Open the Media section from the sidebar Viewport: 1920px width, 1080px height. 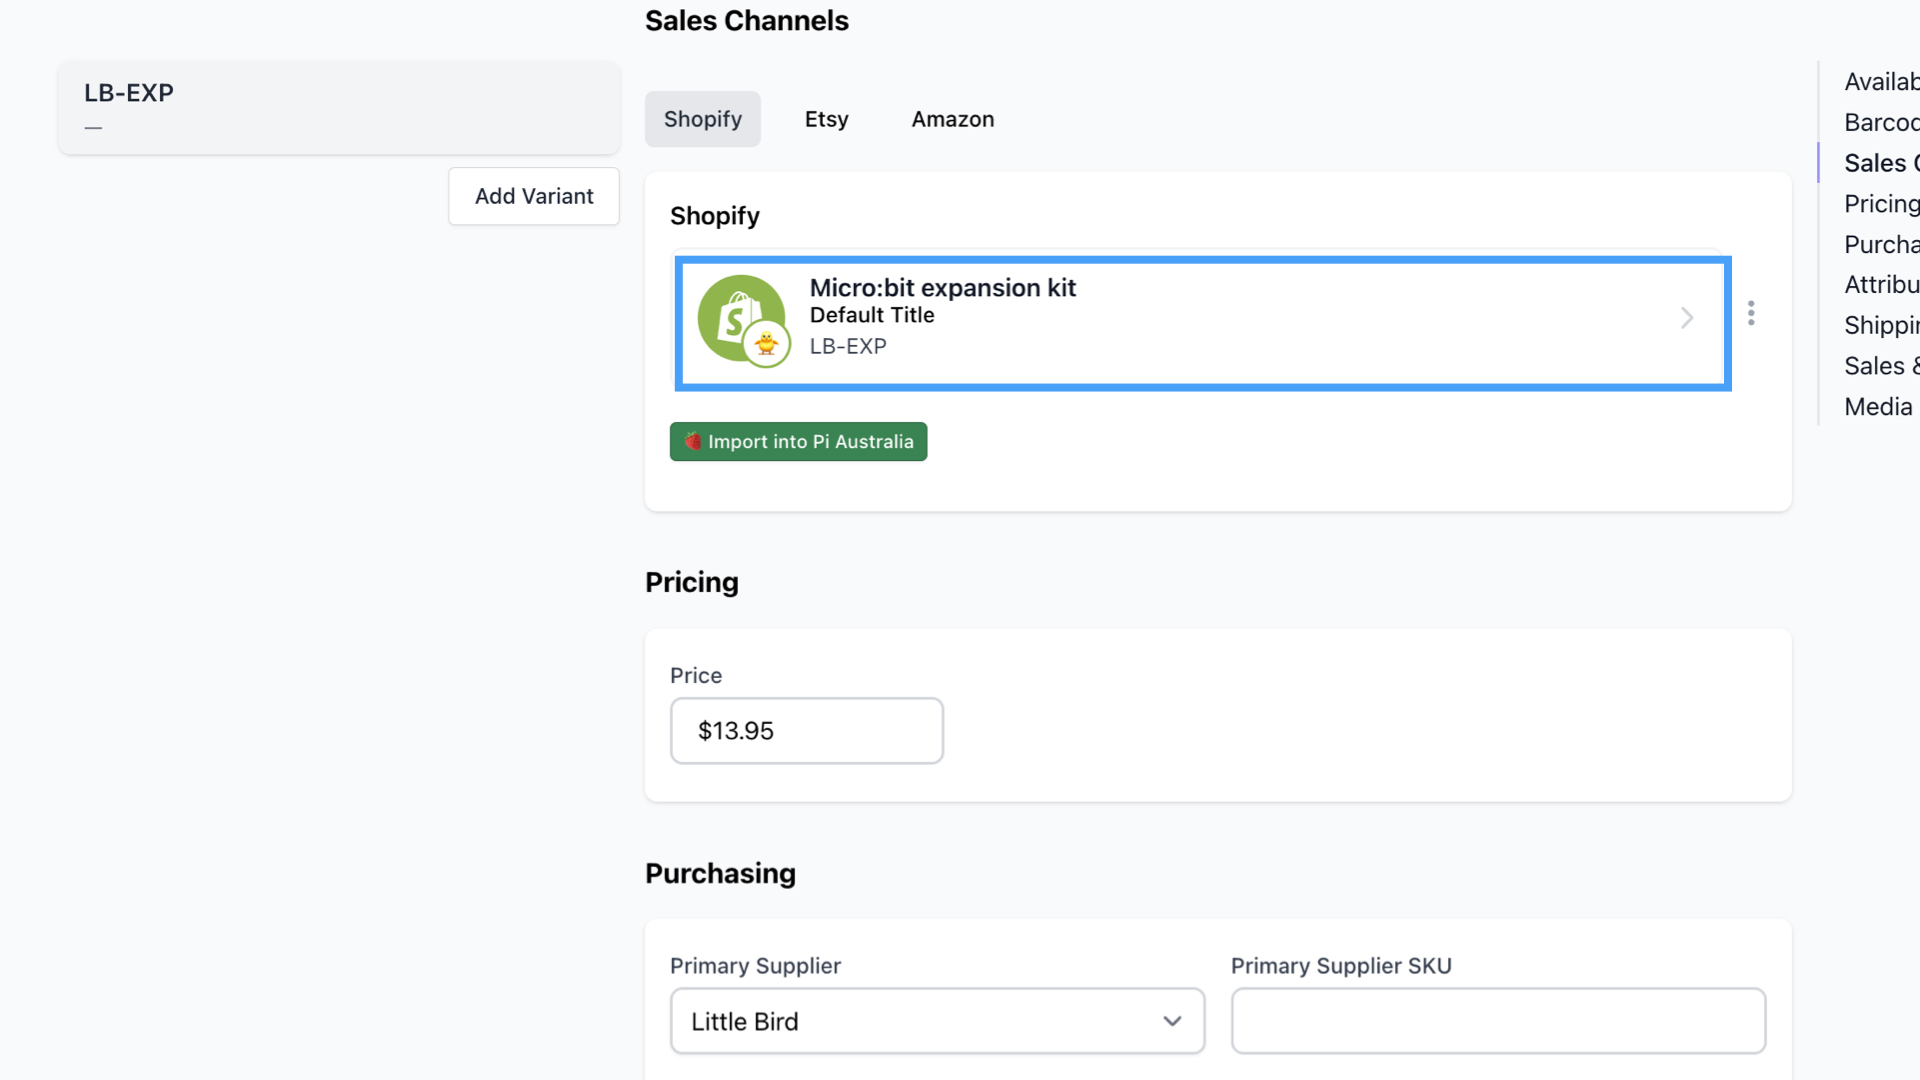tap(1878, 406)
